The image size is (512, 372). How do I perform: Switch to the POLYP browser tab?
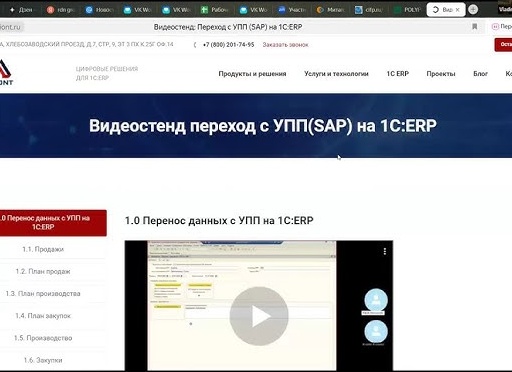(x=408, y=10)
